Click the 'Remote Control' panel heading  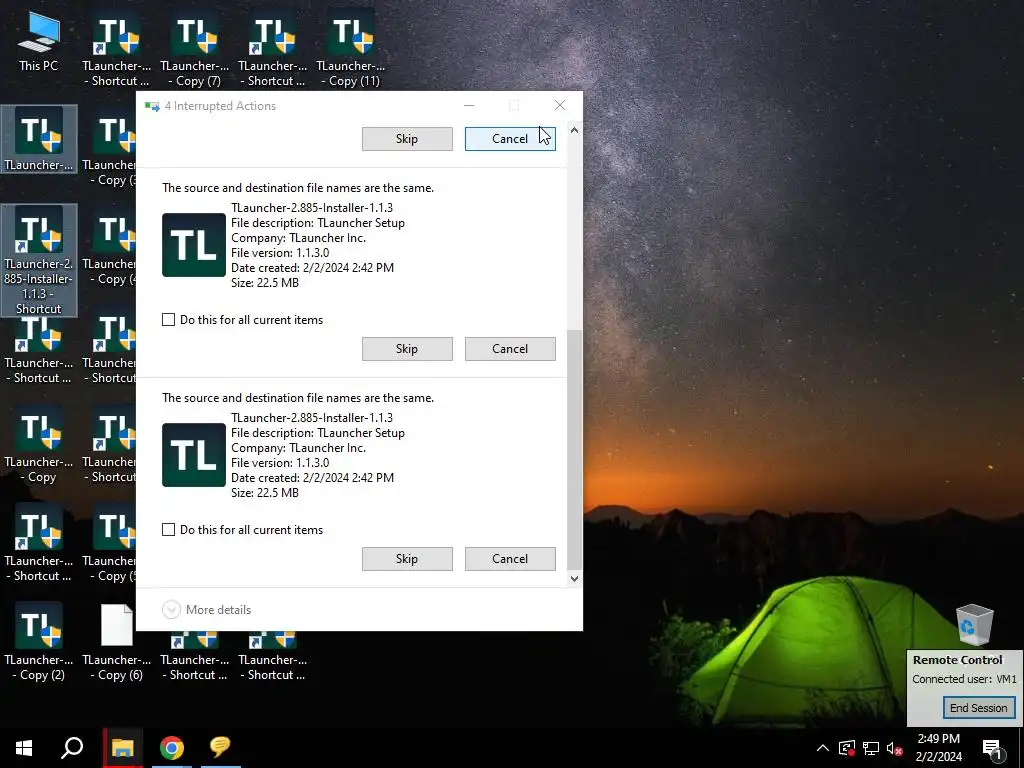(957, 660)
